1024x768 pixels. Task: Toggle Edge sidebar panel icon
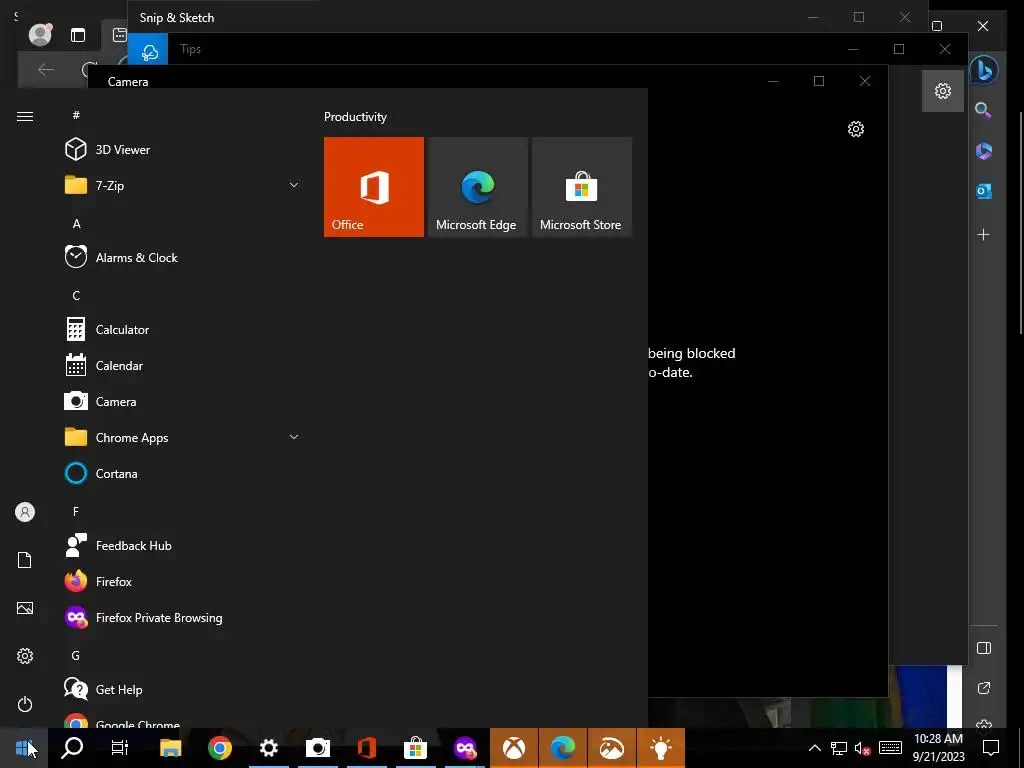click(x=984, y=648)
